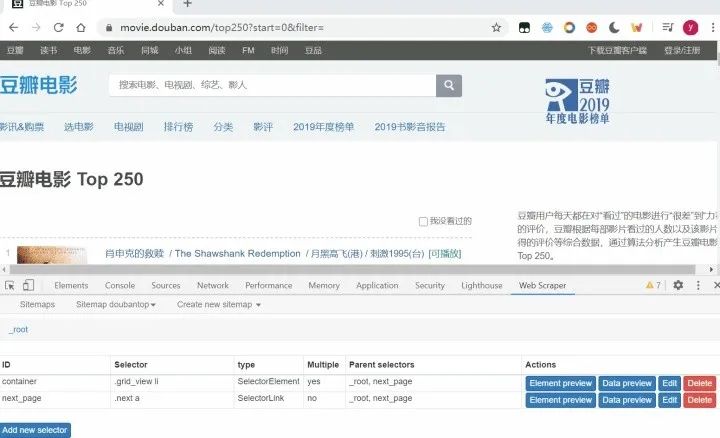Click the Douban search magnifier button
The height and width of the screenshot is (438, 720).
pyautogui.click(x=449, y=85)
